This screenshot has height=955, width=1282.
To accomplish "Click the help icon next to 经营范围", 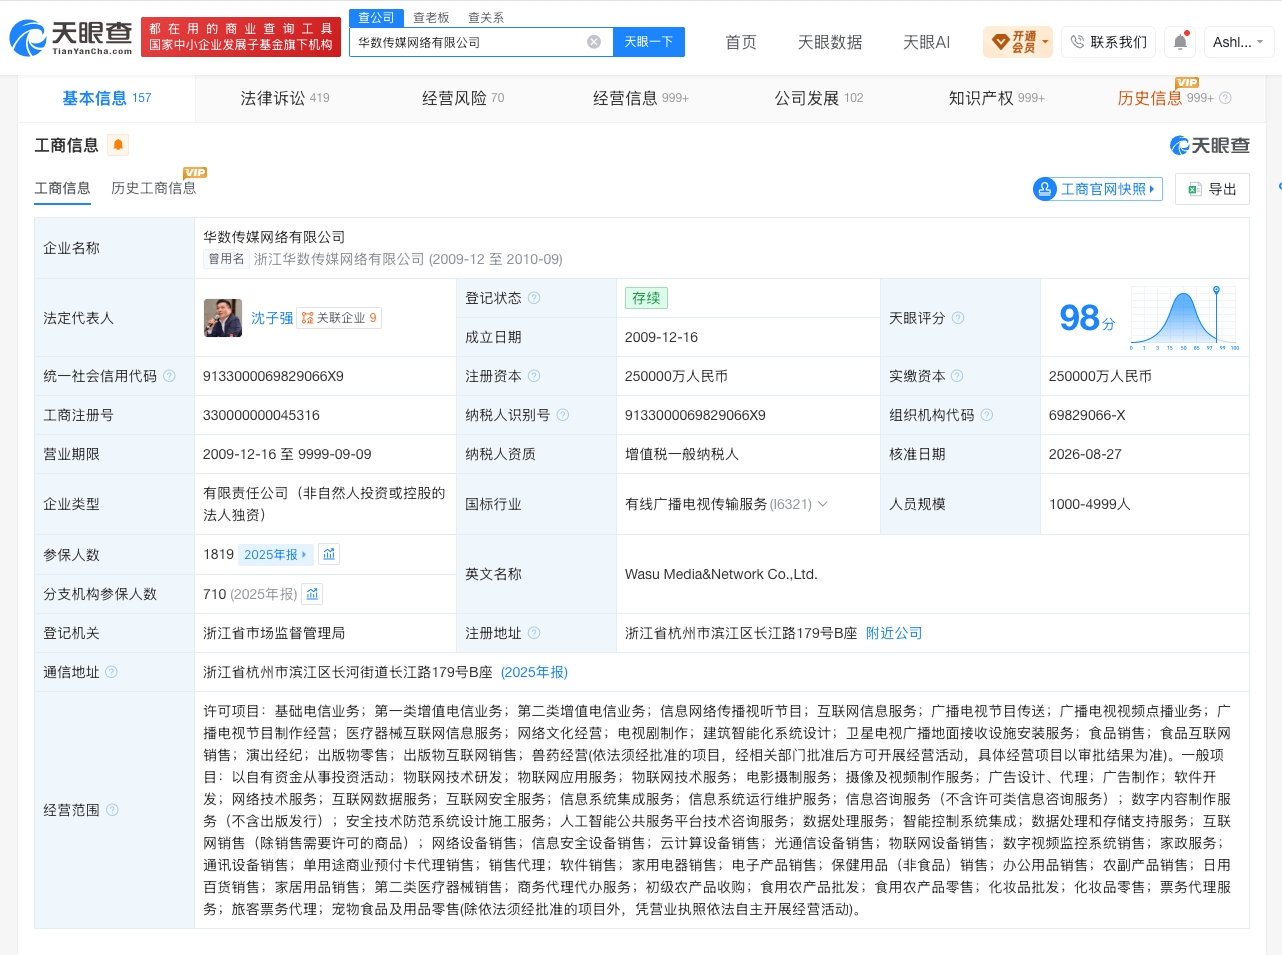I will tap(112, 810).
